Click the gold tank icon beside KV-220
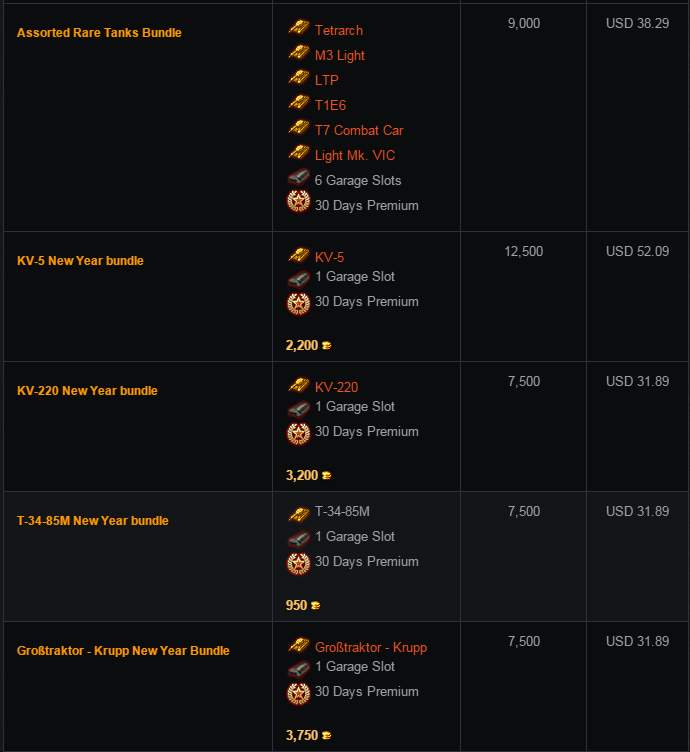 [299, 384]
